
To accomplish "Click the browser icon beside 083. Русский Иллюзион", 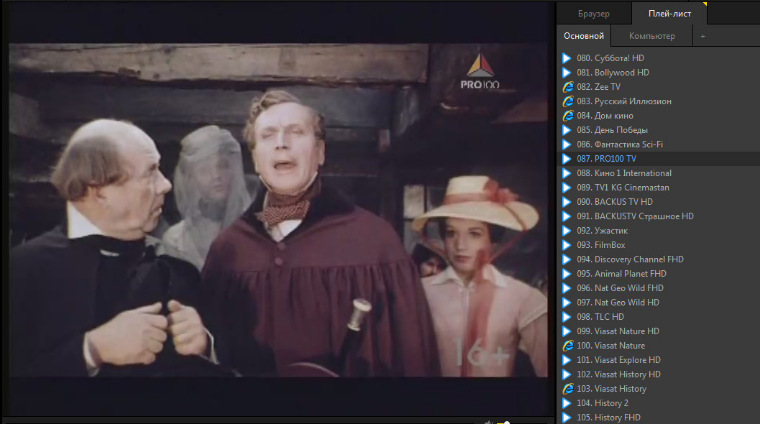I will click(568, 101).
